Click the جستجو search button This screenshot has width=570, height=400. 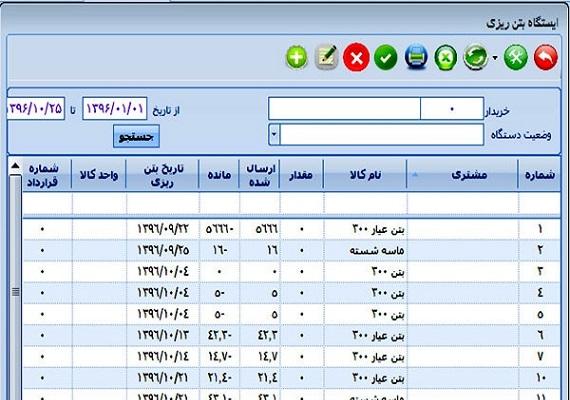click(x=136, y=136)
